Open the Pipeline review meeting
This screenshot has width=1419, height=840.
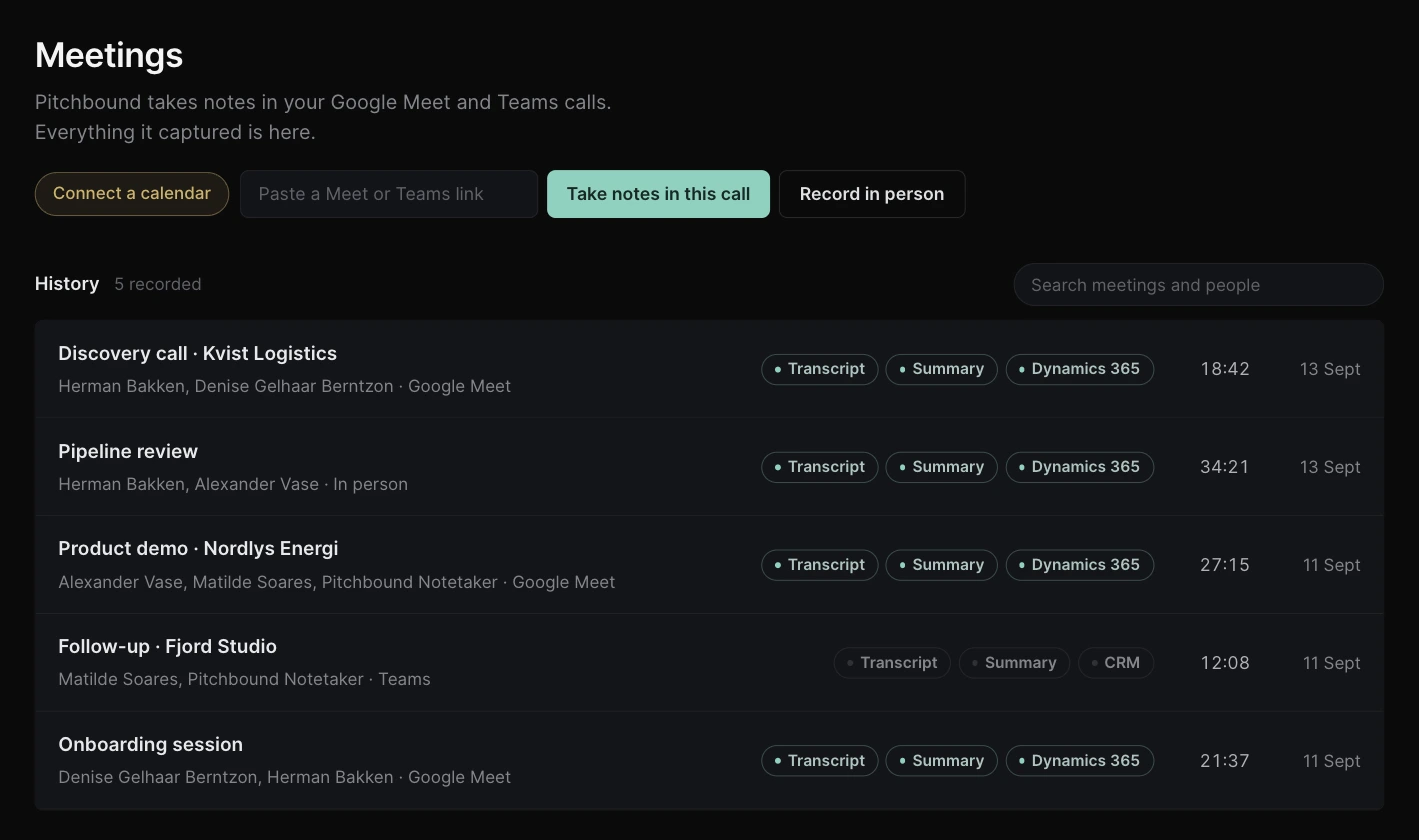tap(709, 467)
